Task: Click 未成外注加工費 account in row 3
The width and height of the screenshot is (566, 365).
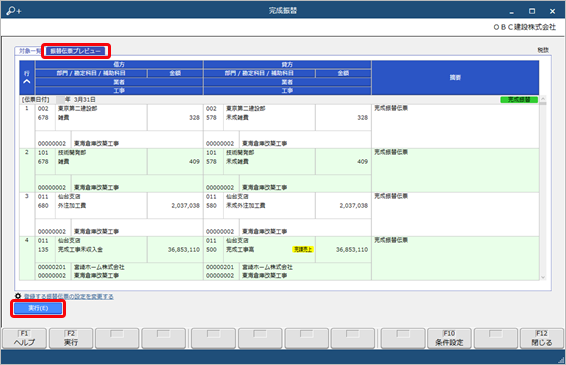Action: click(246, 205)
